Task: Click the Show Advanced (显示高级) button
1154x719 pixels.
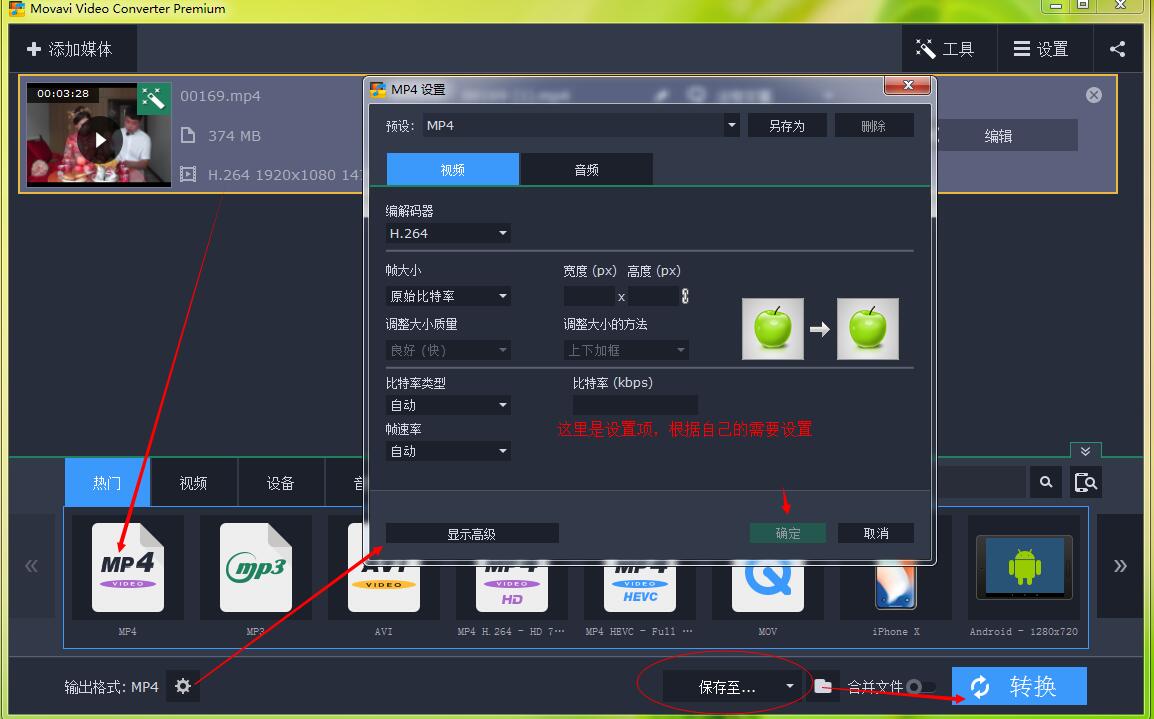Action: click(472, 534)
